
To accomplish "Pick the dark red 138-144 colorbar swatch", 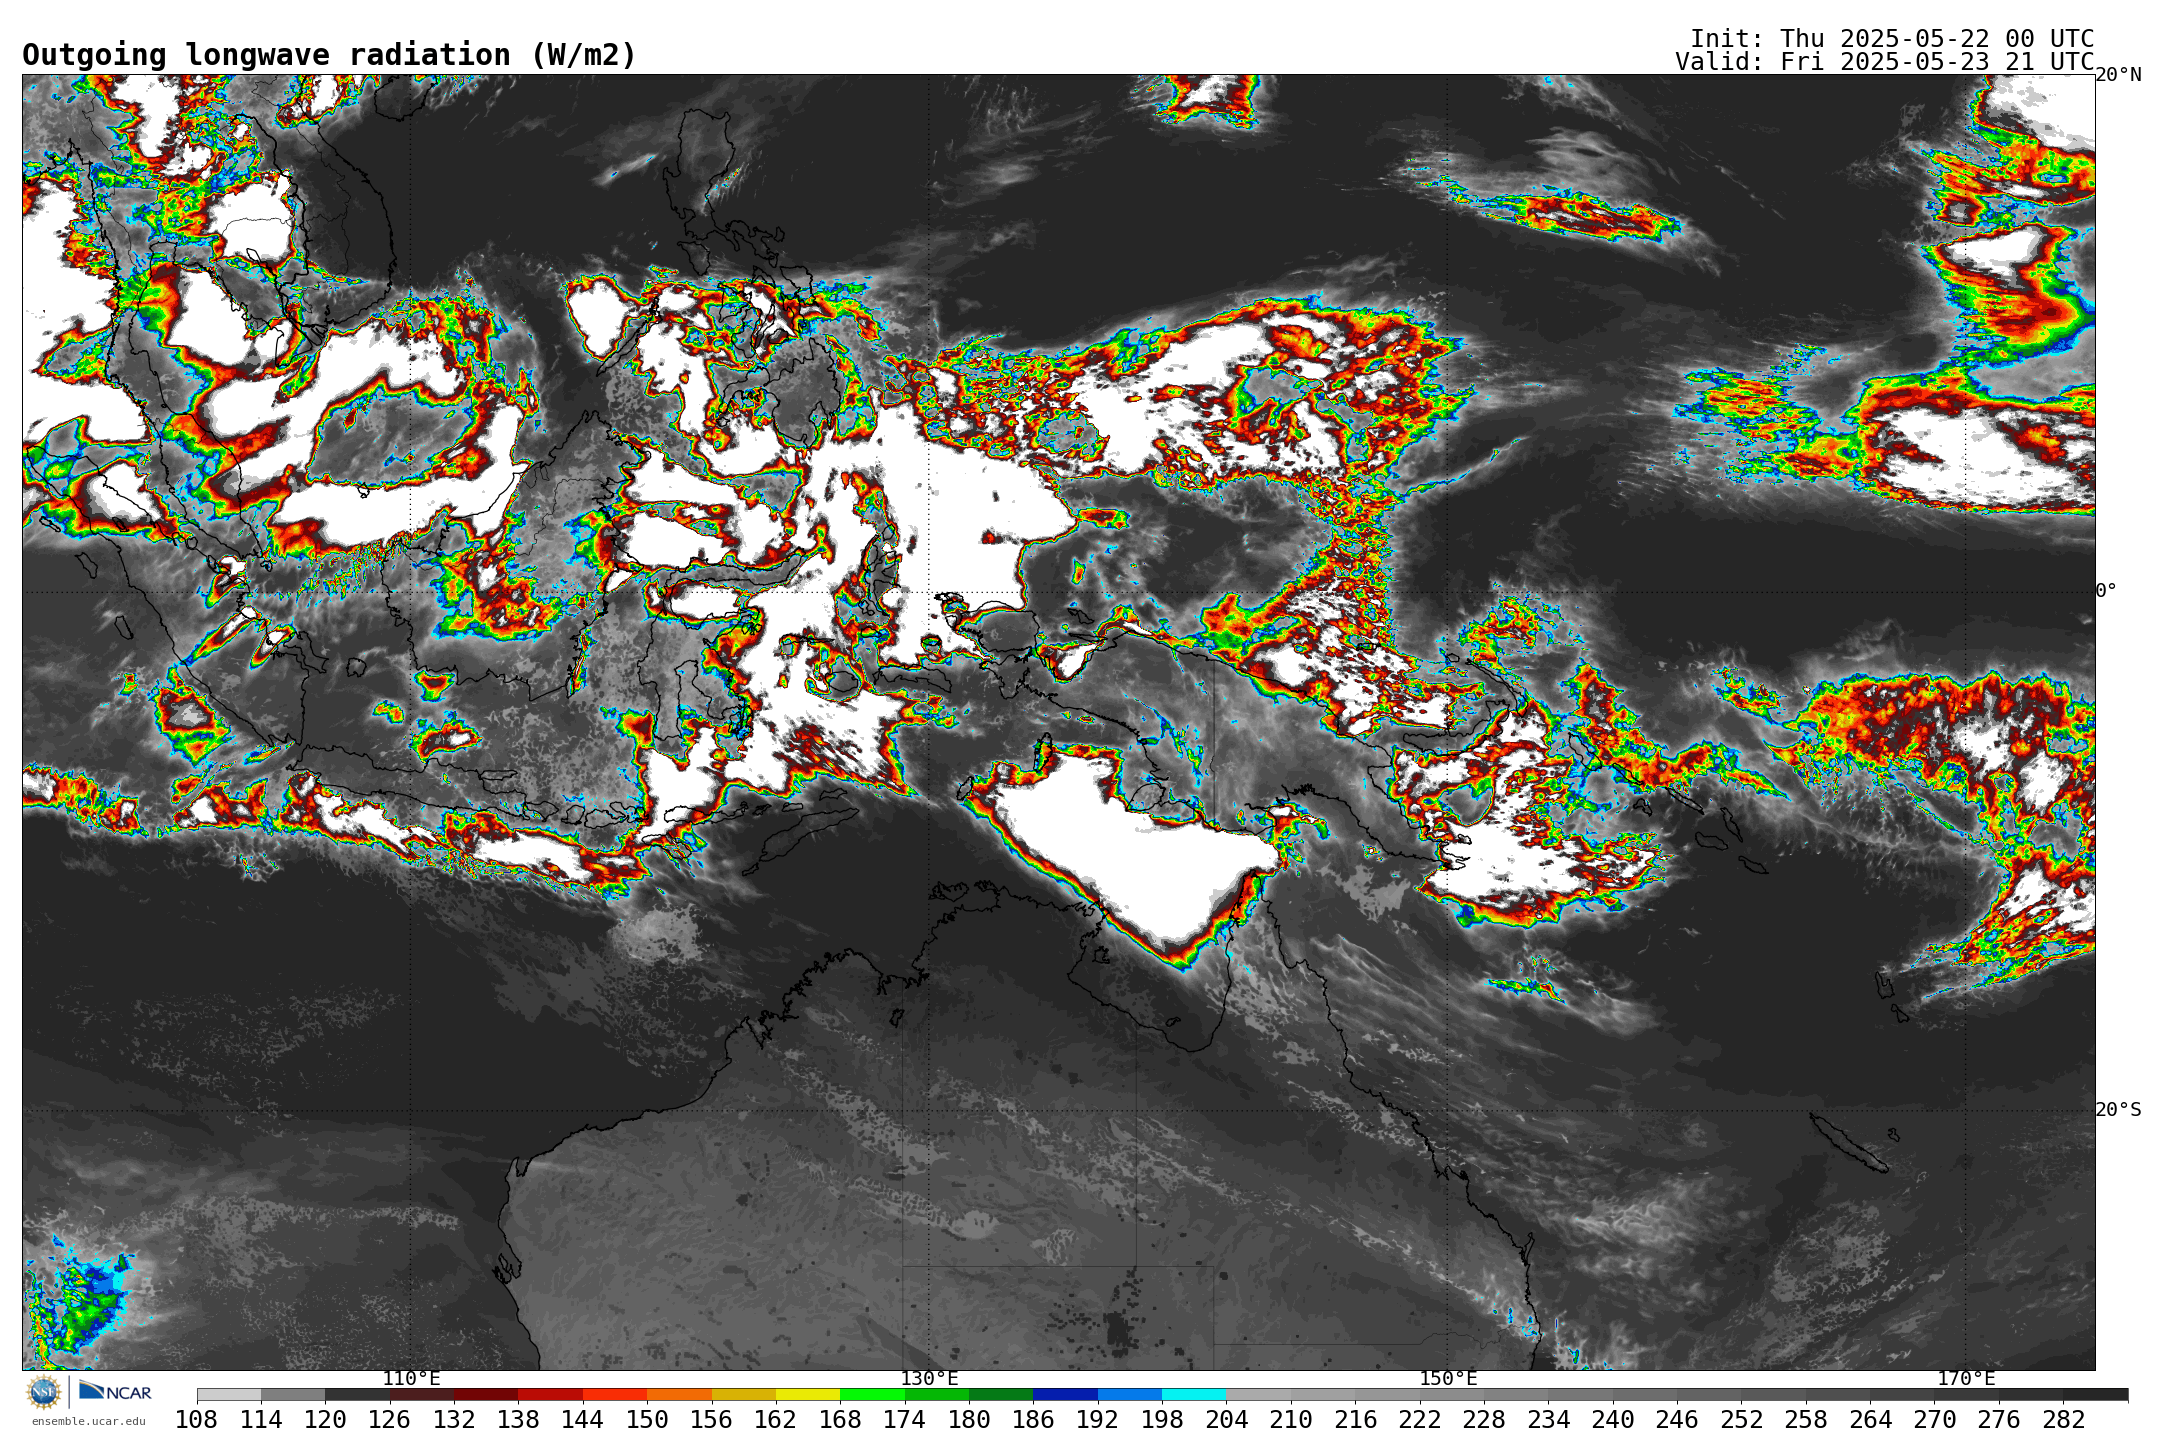I will pyautogui.click(x=551, y=1394).
